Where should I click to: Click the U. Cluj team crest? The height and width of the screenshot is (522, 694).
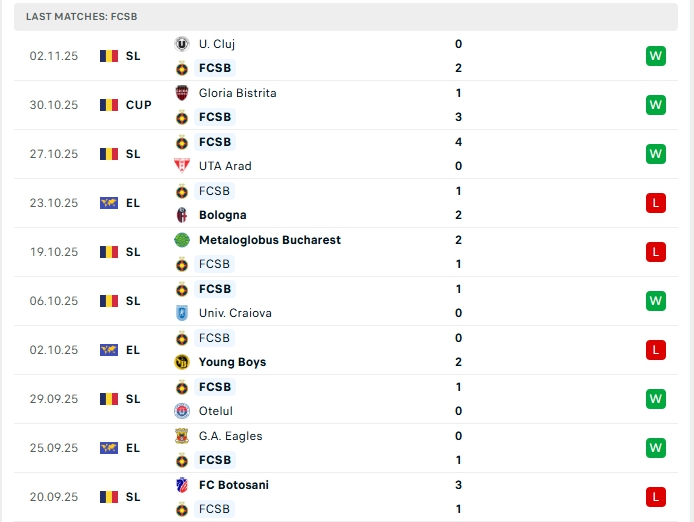(182, 44)
